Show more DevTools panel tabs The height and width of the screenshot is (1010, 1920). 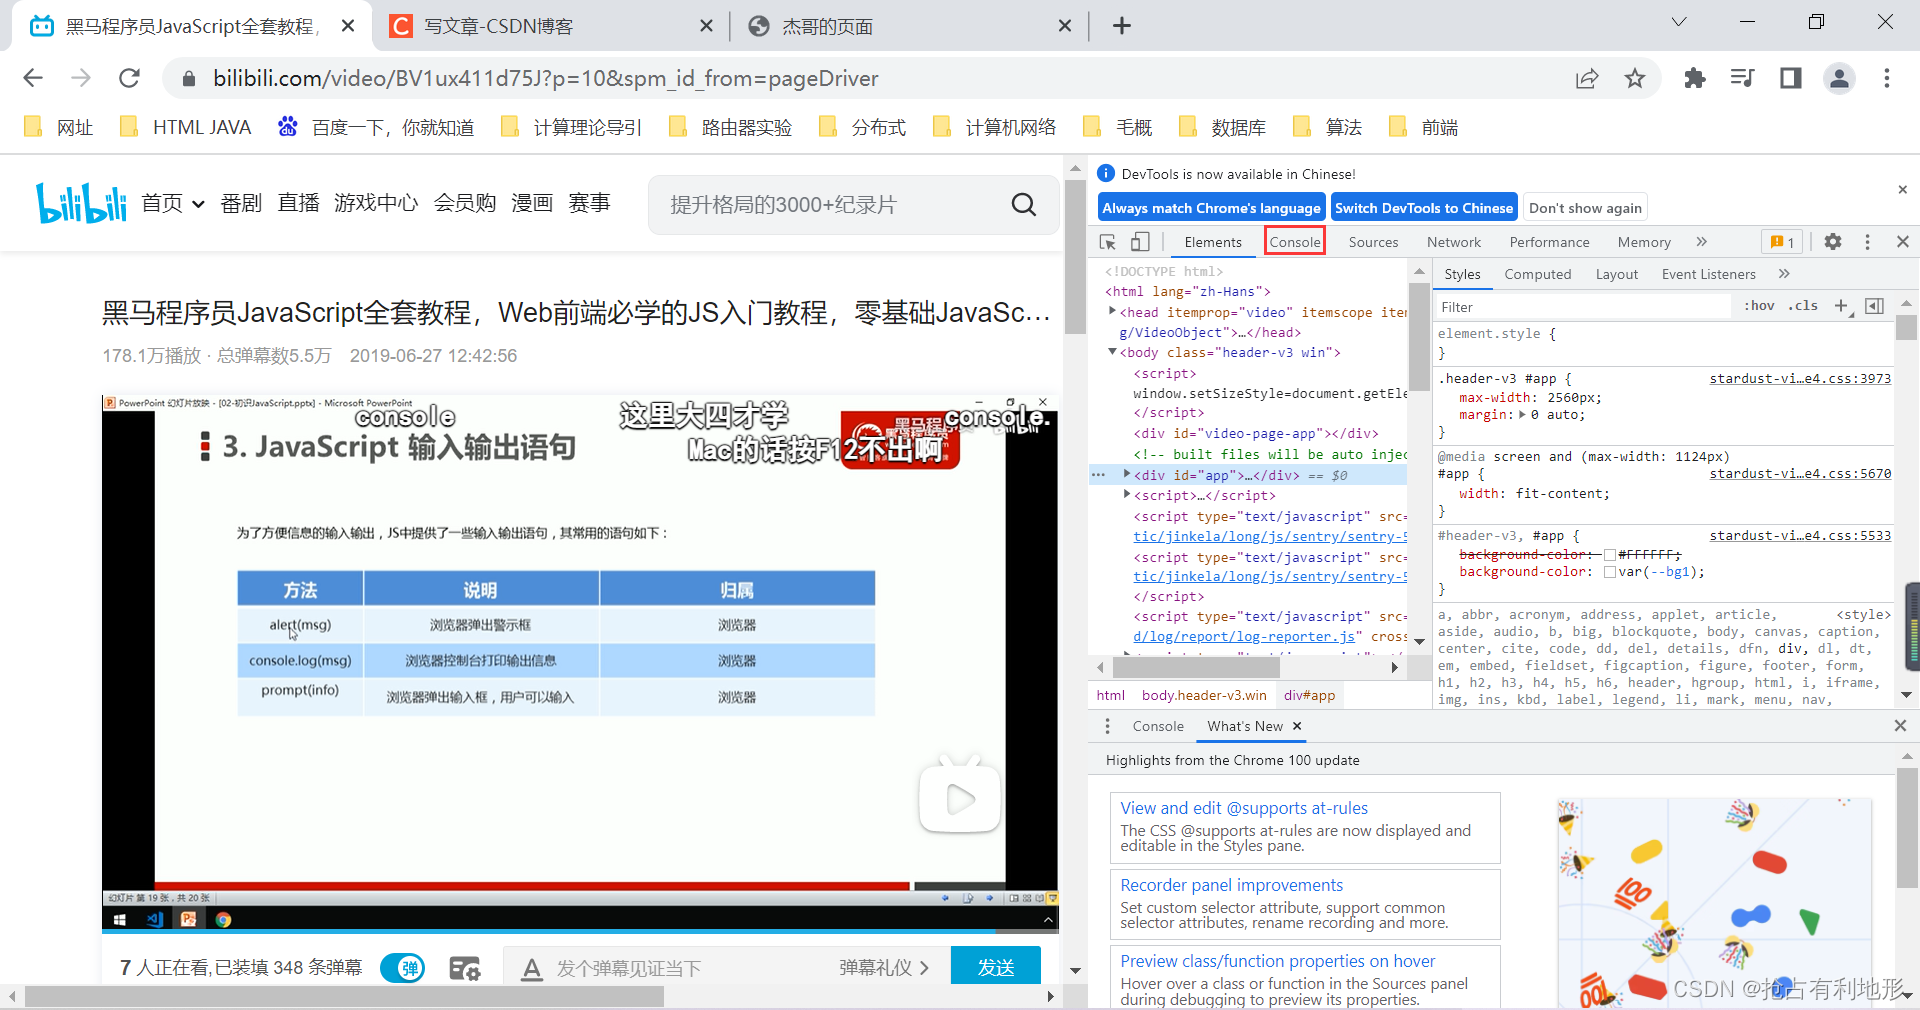click(1702, 242)
